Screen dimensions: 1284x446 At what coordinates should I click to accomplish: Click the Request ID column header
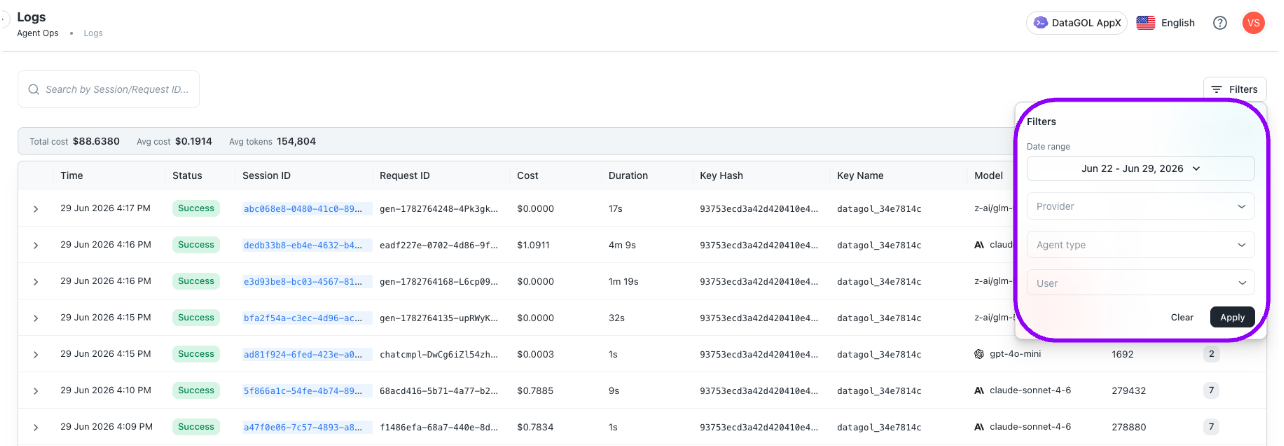(404, 175)
